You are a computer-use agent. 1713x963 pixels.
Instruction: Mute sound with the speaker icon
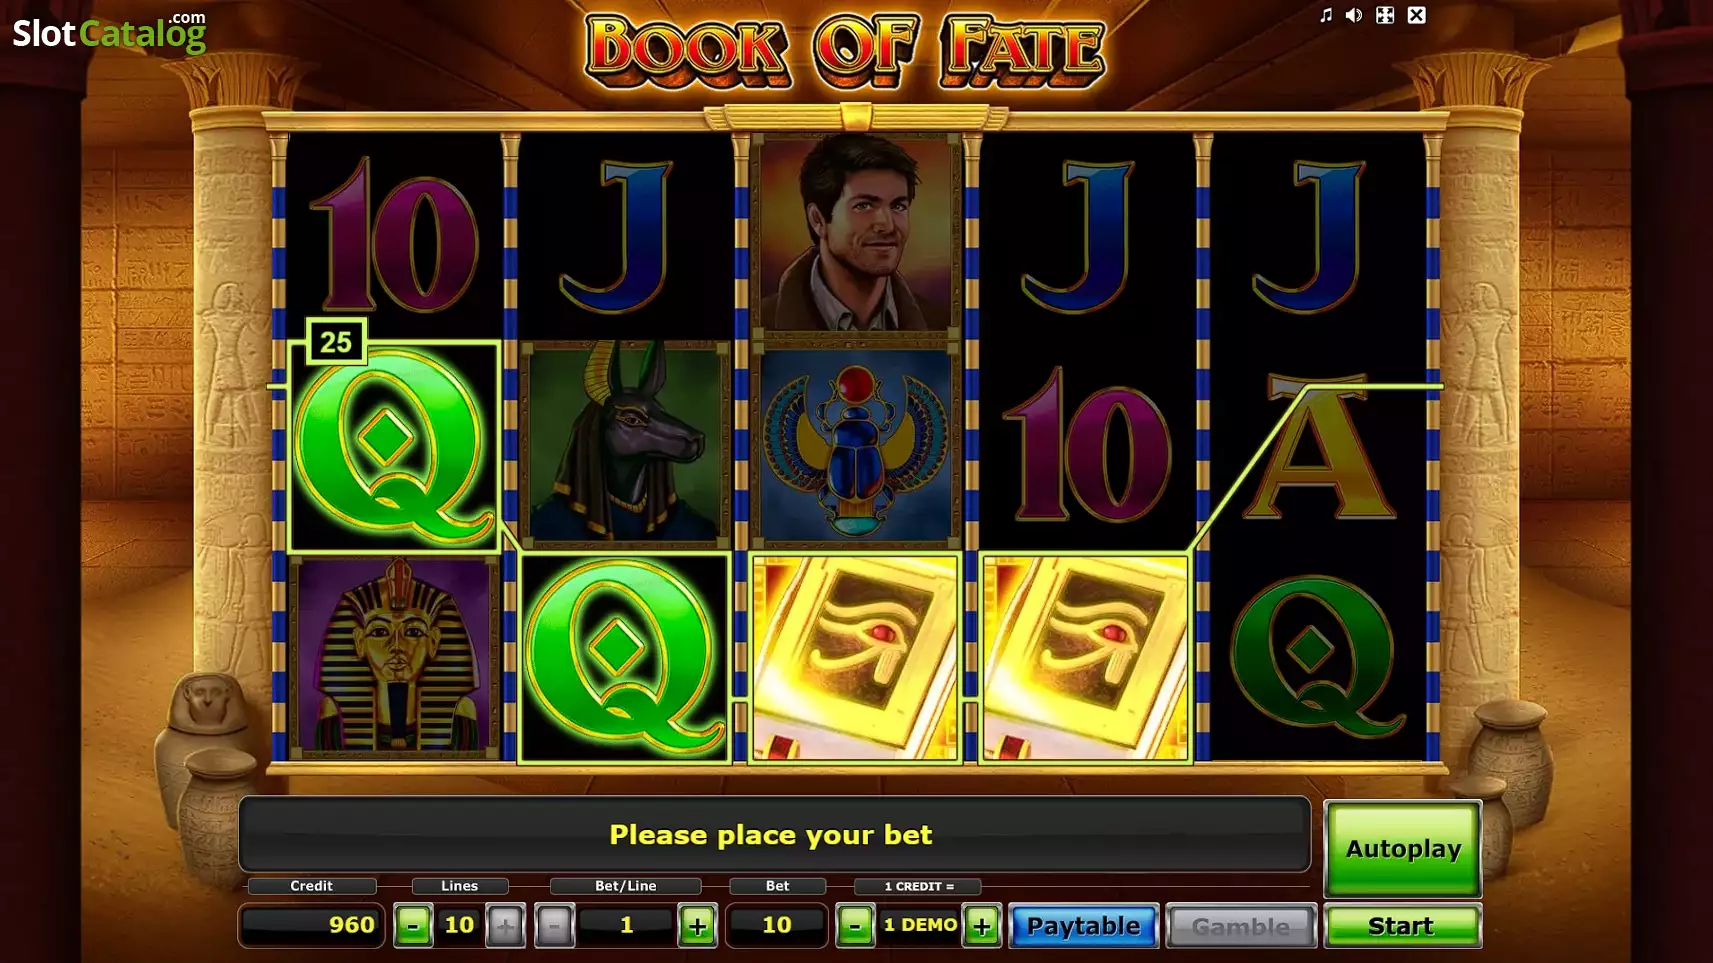(1354, 15)
